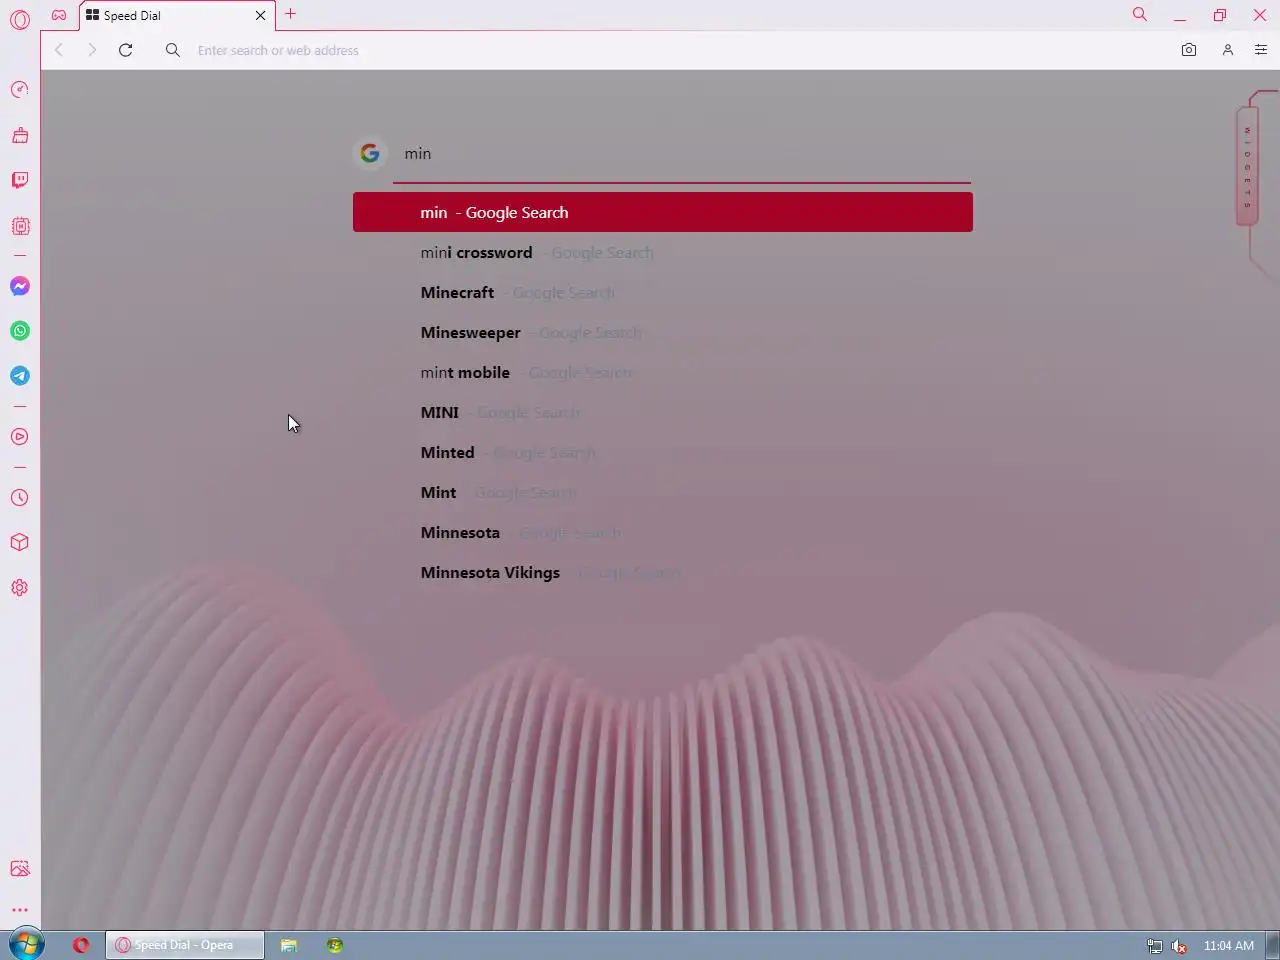
Task: Open GX Cleaner broom icon
Action: pyautogui.click(x=20, y=135)
